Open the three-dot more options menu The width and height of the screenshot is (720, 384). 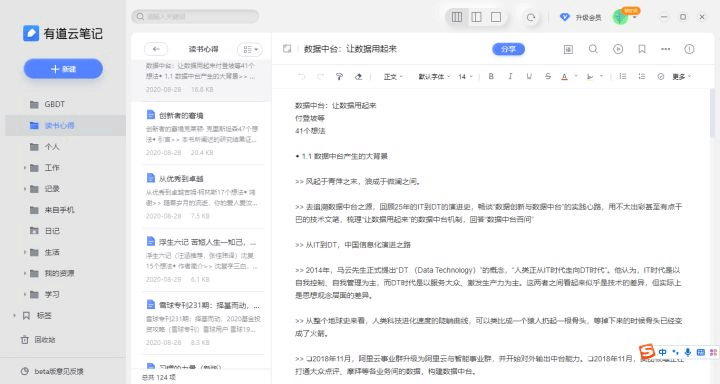point(665,49)
